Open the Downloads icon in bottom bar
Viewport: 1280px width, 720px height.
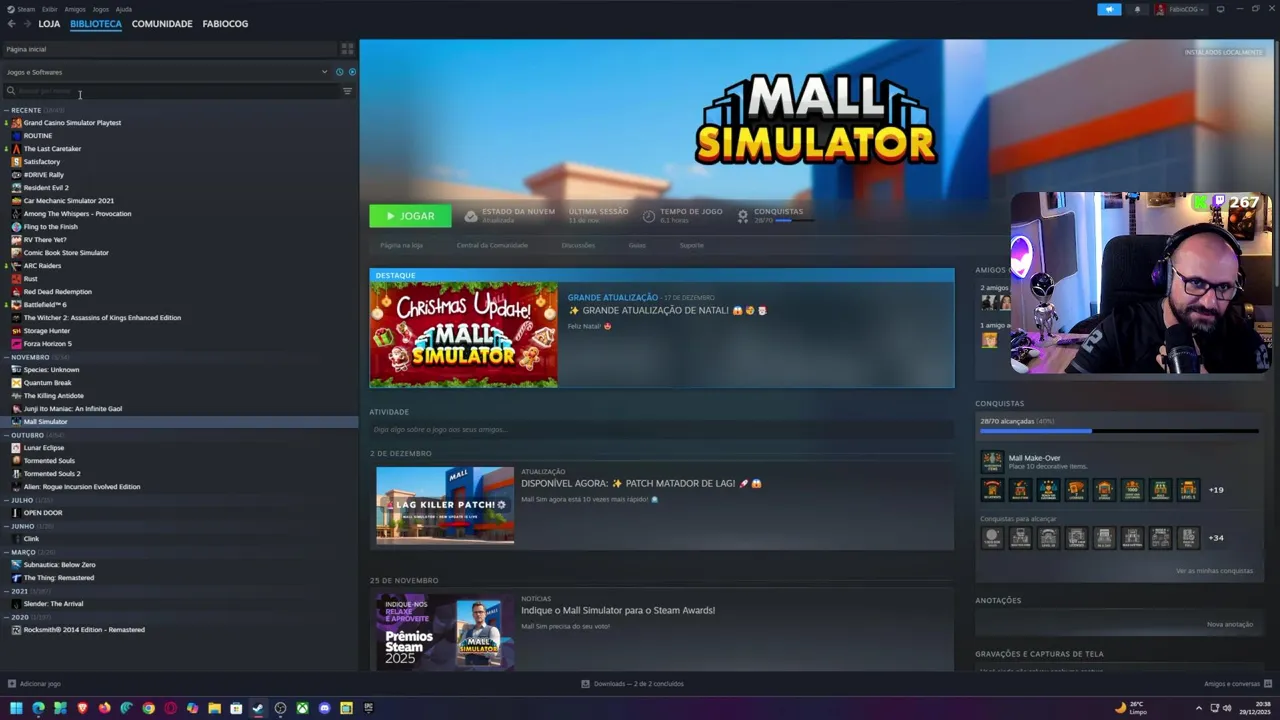(x=586, y=684)
